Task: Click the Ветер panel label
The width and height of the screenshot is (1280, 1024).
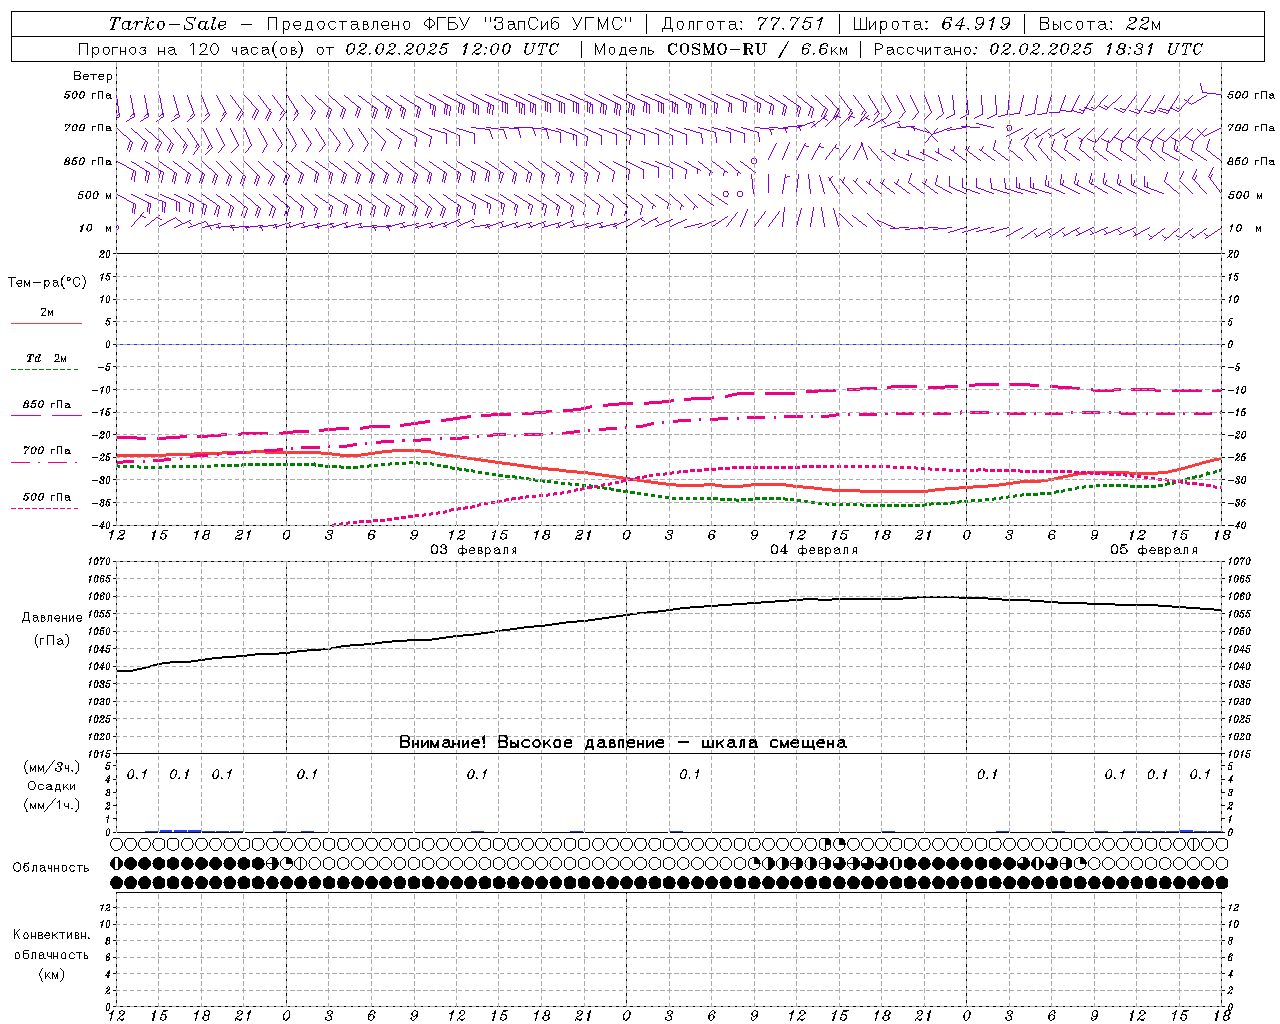Action: click(x=93, y=76)
